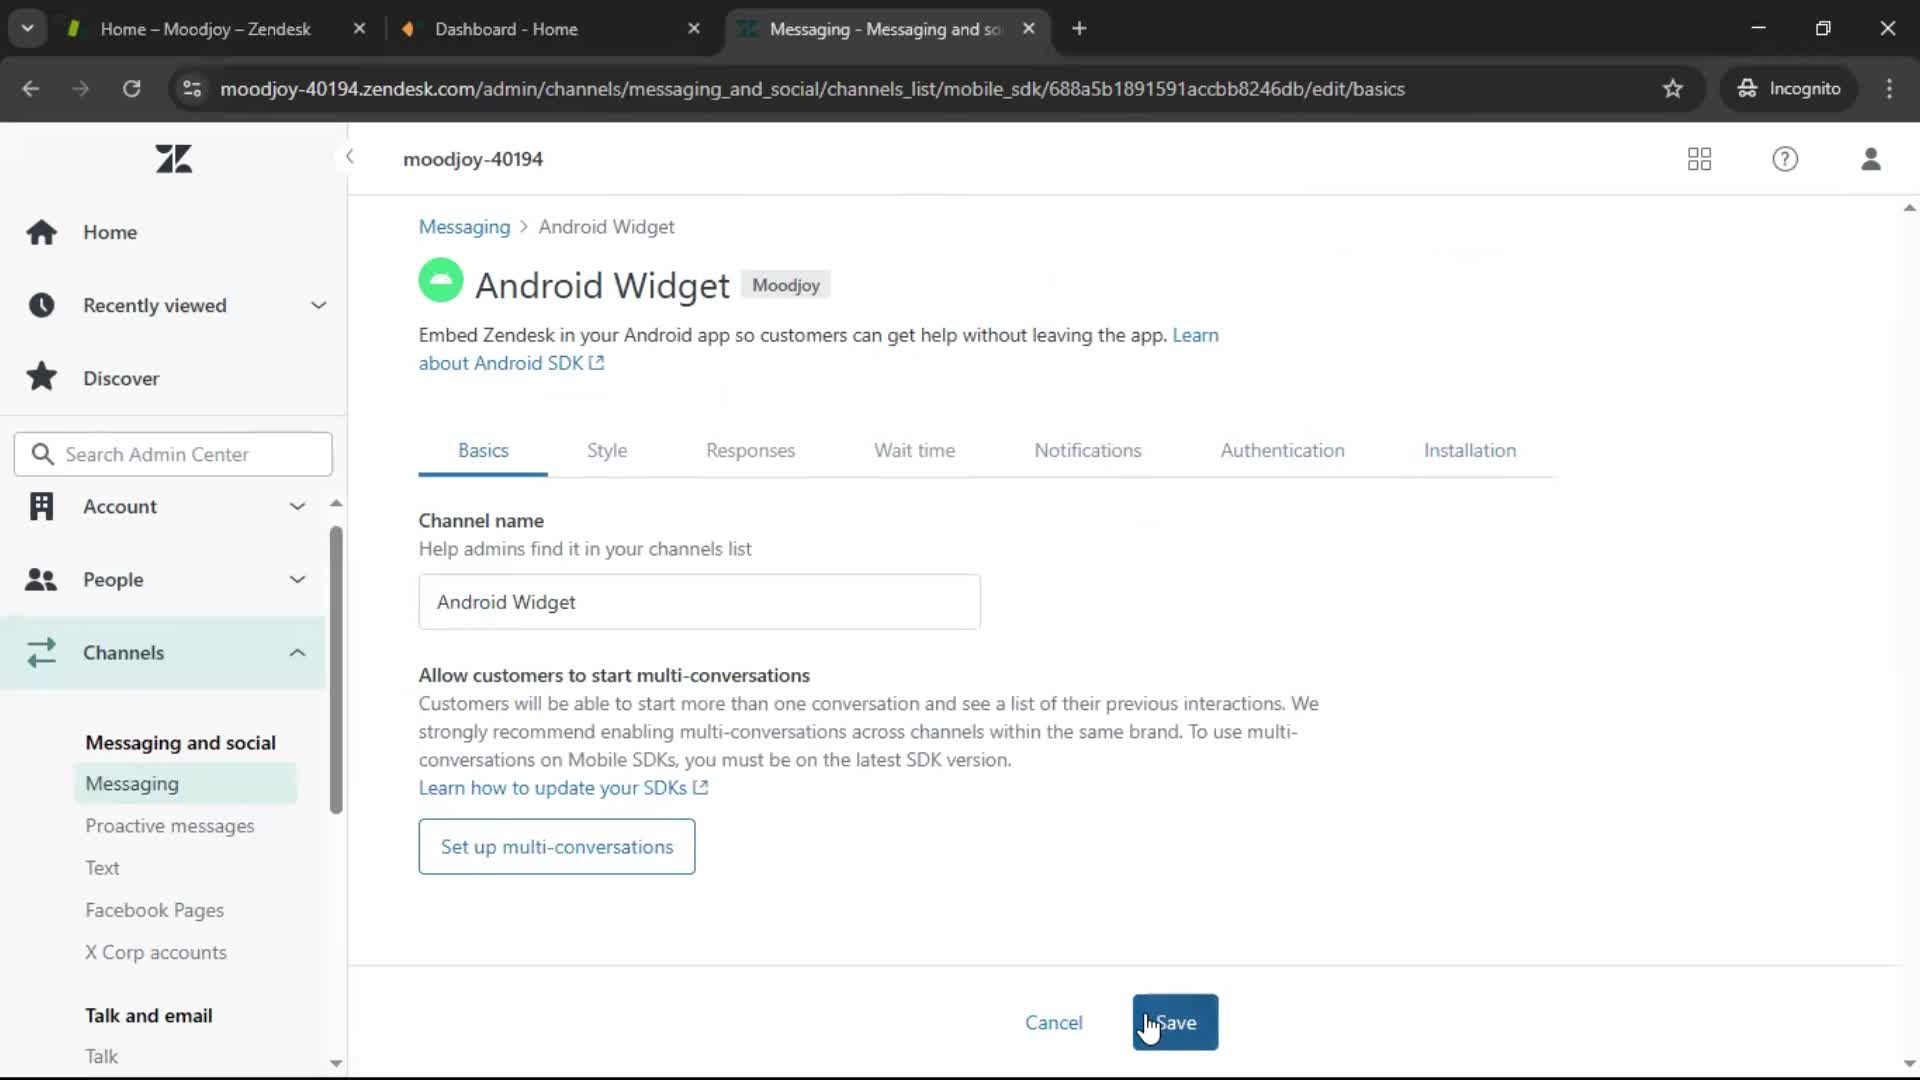This screenshot has height=1080, width=1920.
Task: Click the Zendesk logo in sidebar
Action: point(173,159)
